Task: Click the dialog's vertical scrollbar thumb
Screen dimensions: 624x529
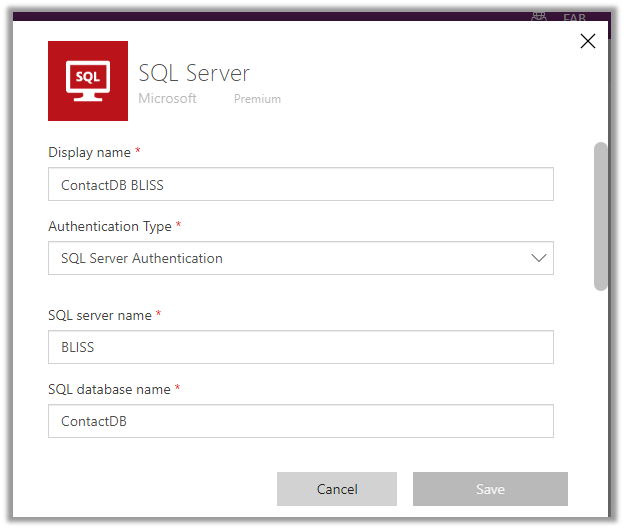Action: pos(601,215)
